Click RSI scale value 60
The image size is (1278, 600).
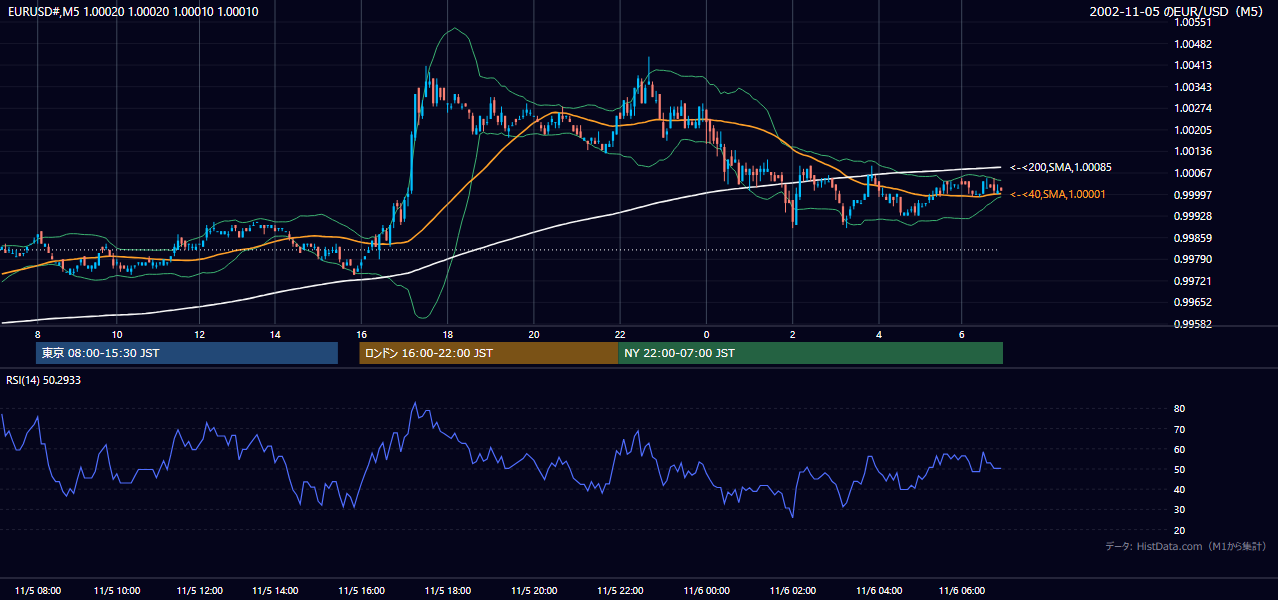tap(1180, 449)
